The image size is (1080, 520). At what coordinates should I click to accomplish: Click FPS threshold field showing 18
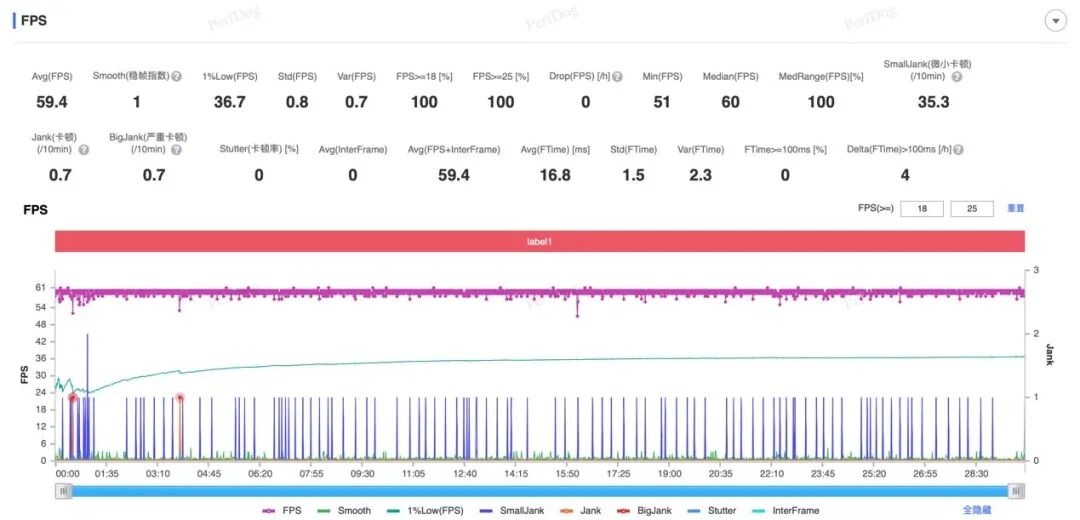click(x=920, y=208)
